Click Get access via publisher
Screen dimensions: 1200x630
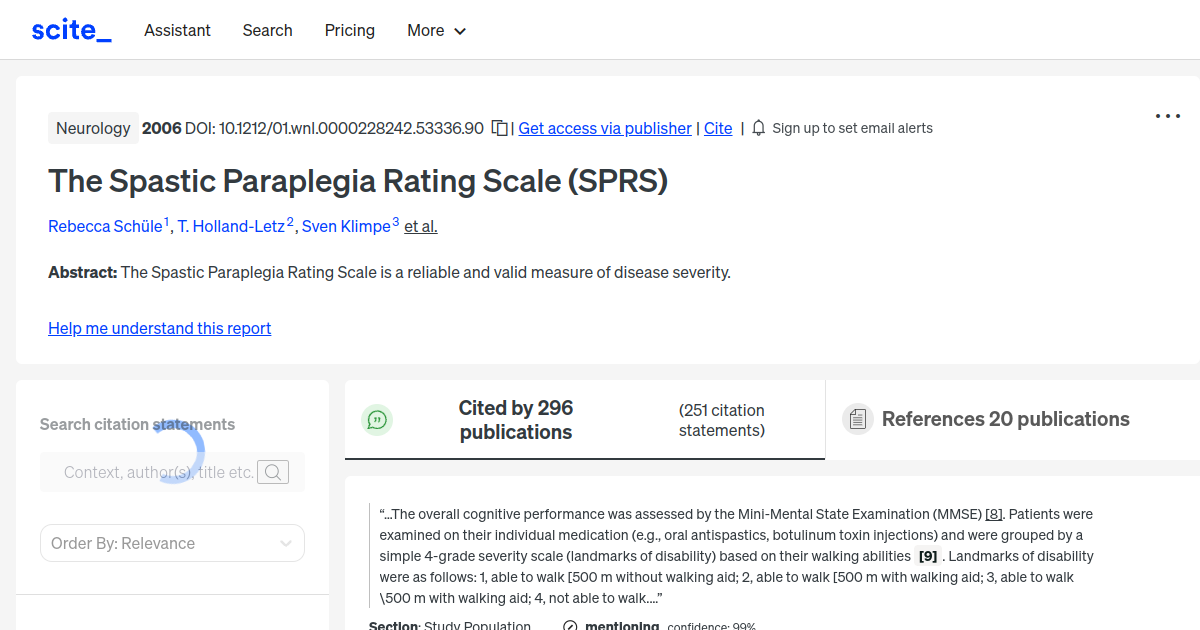604,128
